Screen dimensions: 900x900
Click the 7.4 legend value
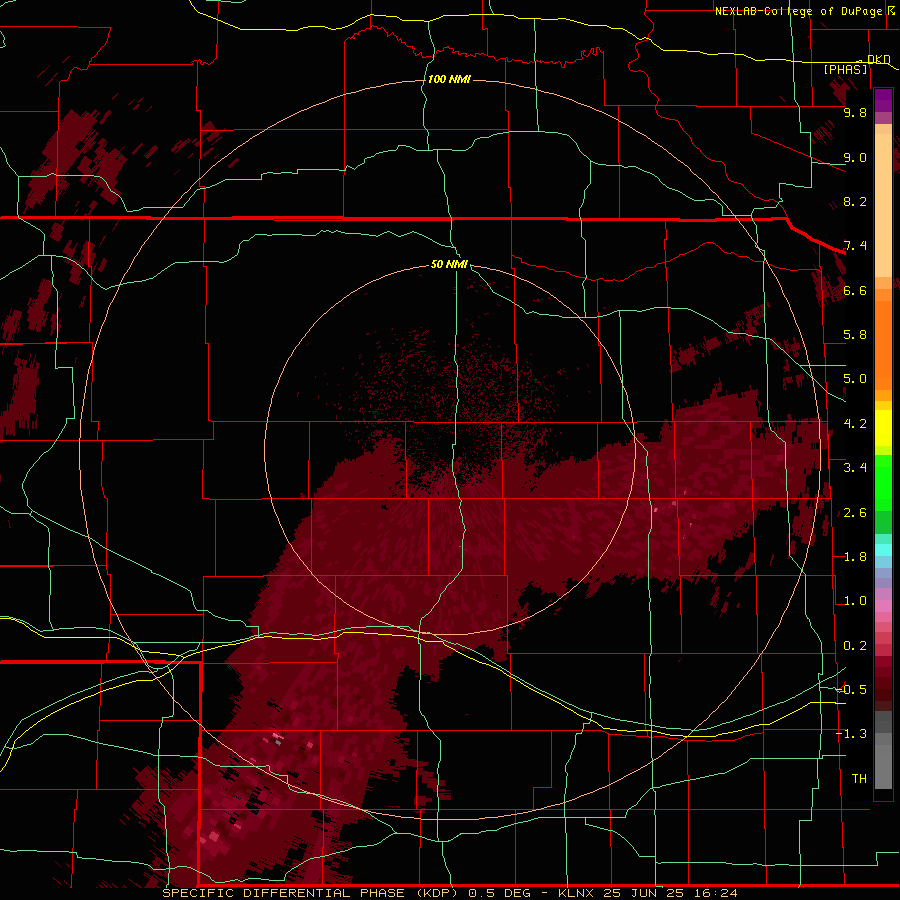click(x=855, y=246)
